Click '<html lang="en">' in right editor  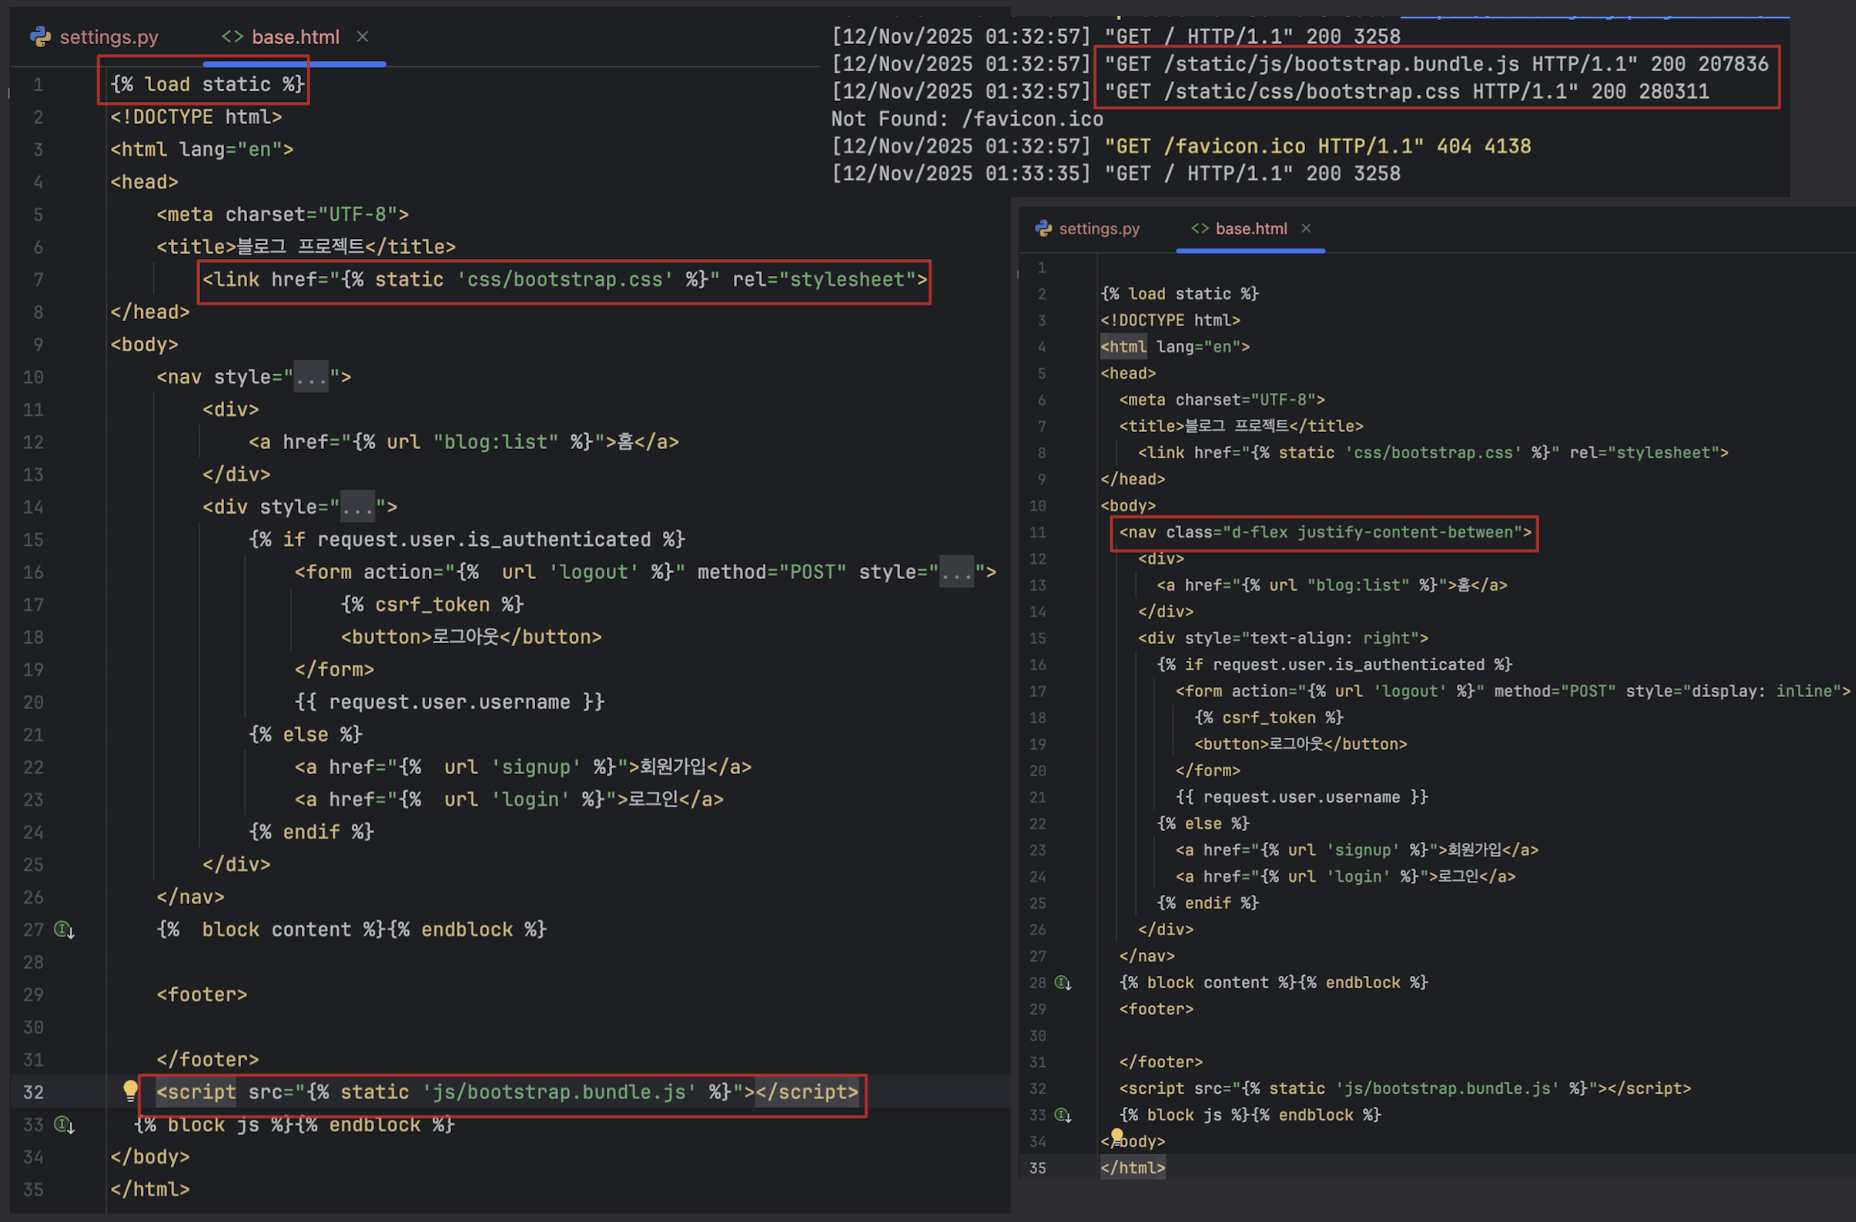(1175, 347)
